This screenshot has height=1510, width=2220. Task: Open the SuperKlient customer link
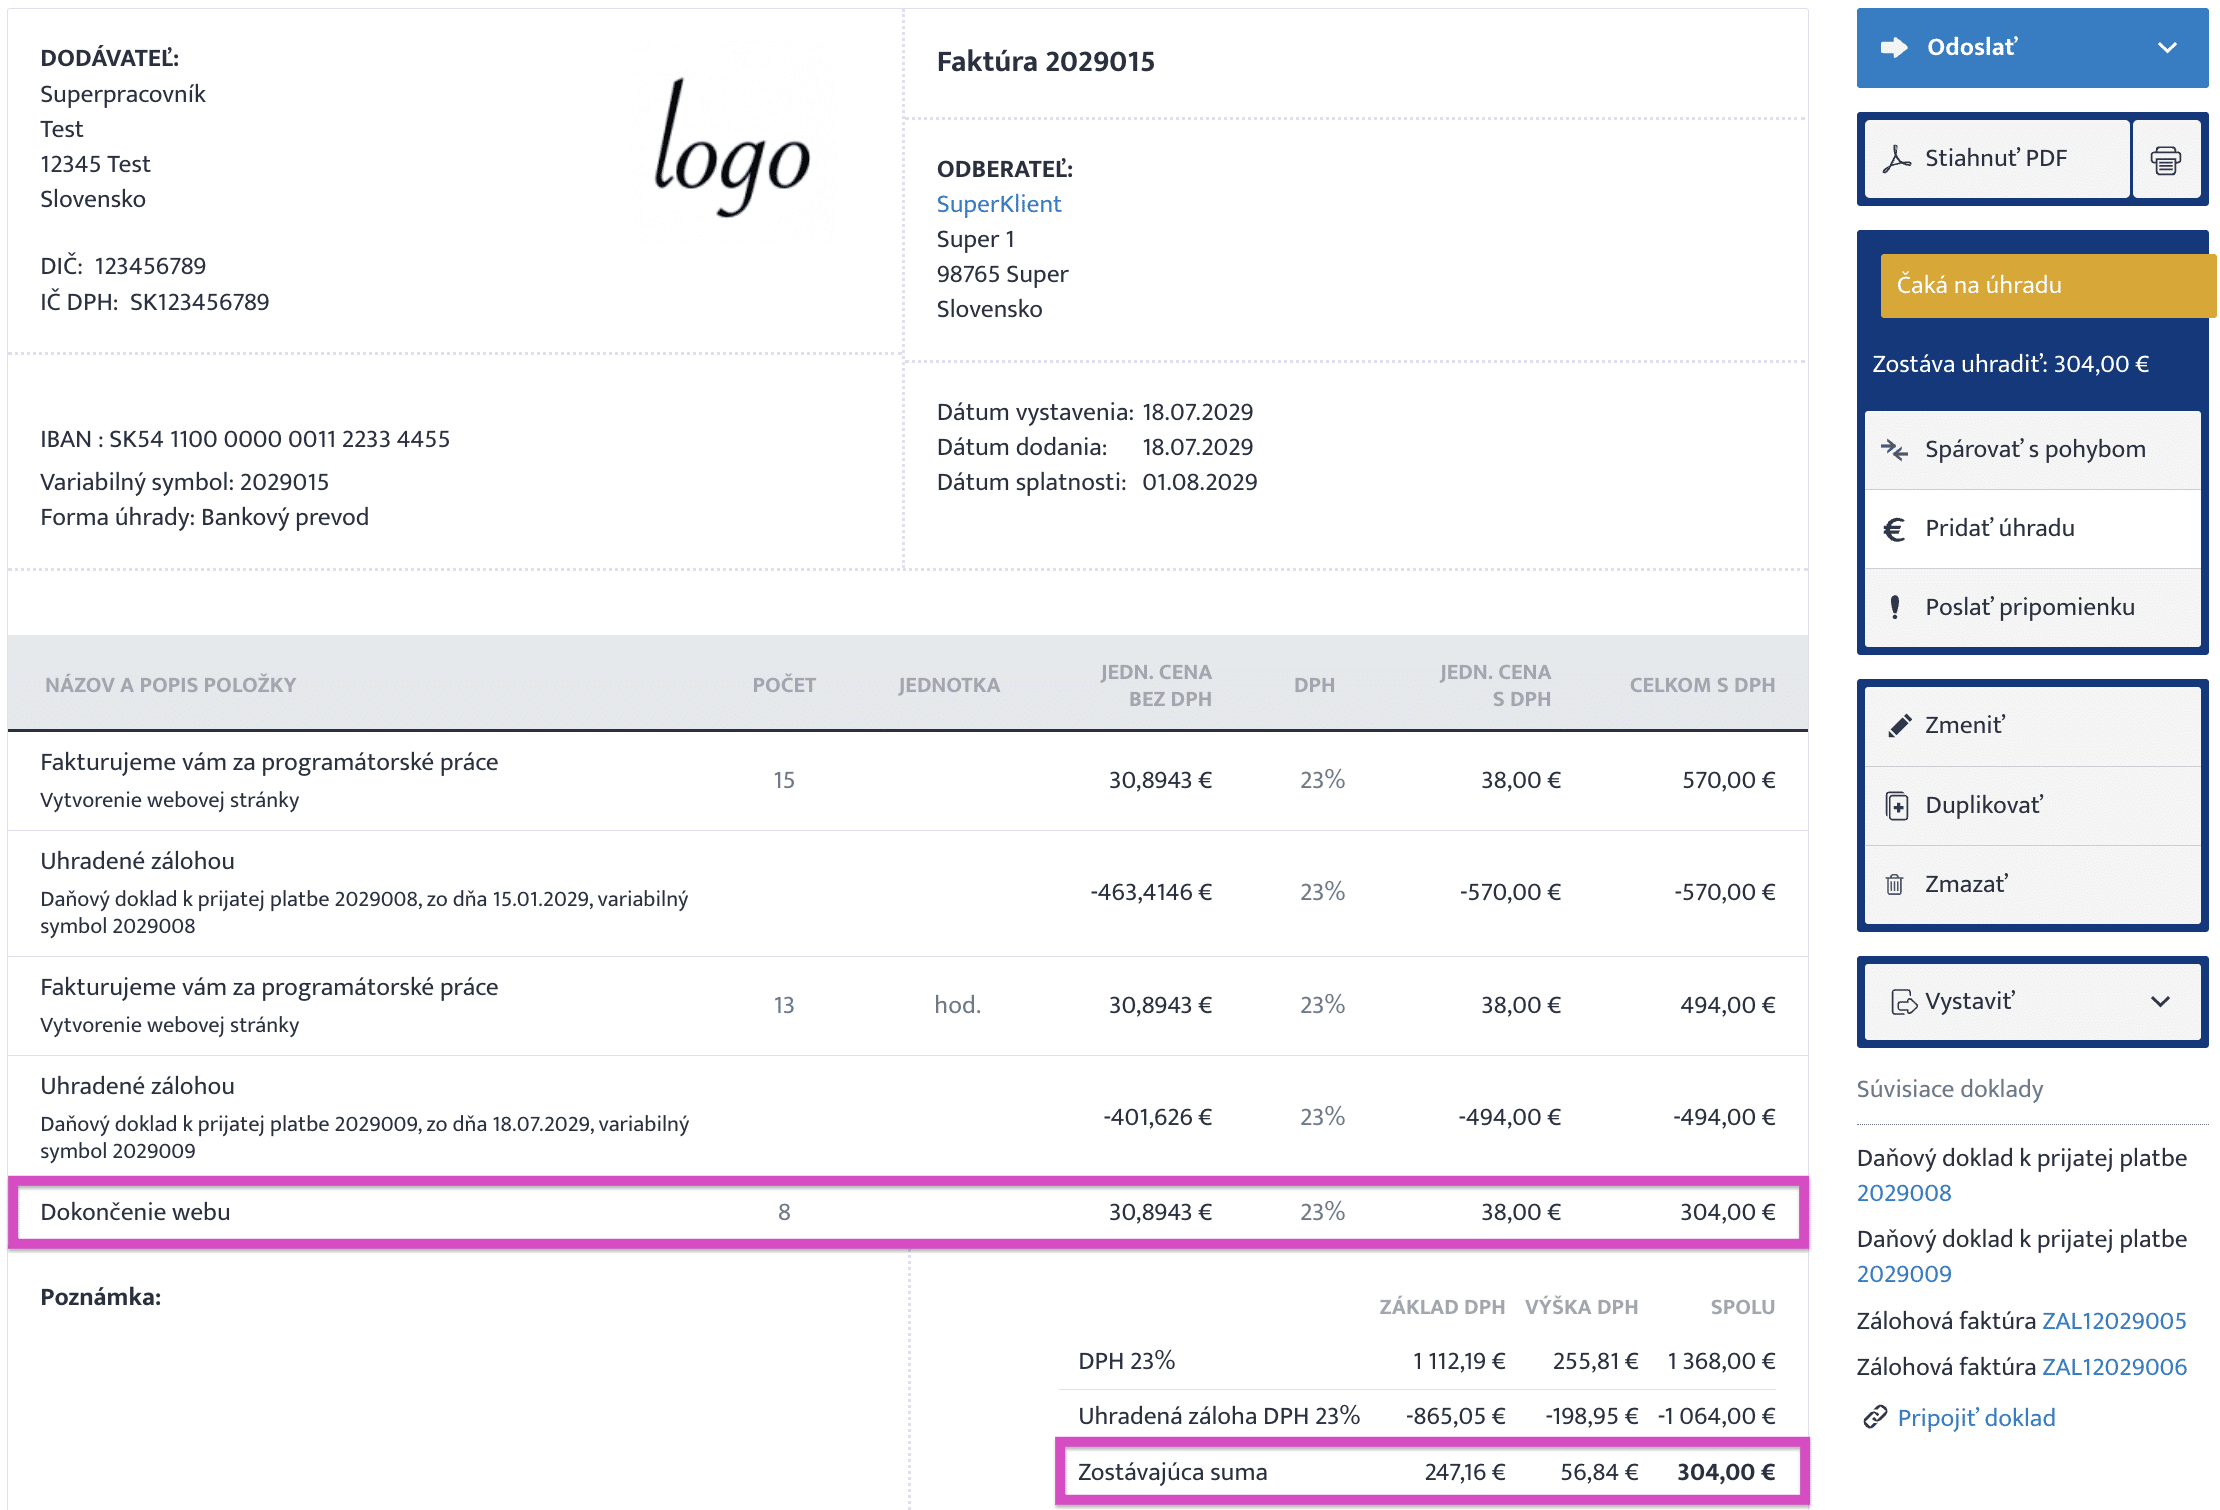click(998, 204)
